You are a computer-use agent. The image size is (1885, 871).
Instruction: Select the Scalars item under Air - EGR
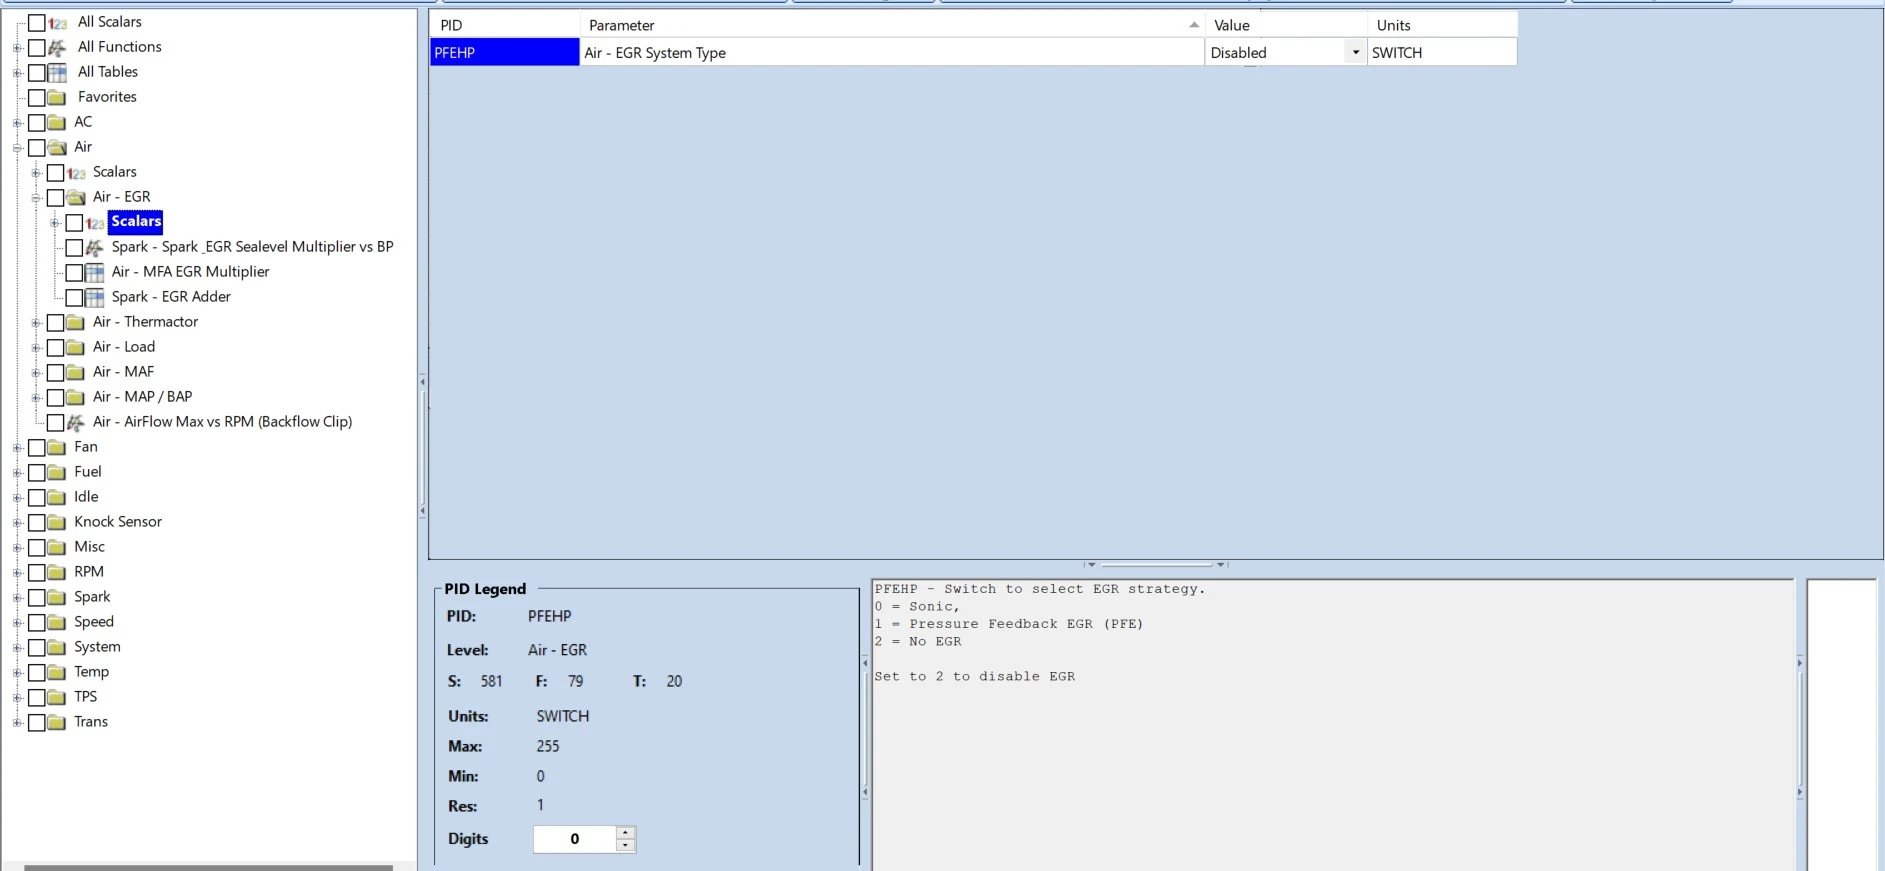coord(136,222)
